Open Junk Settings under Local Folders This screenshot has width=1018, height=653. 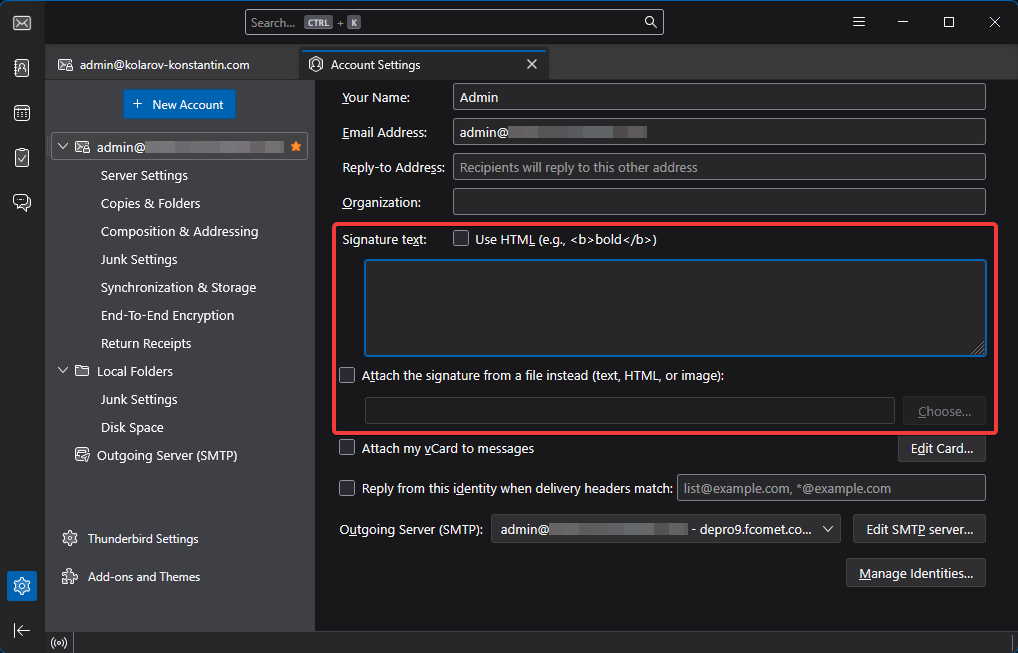pos(139,399)
